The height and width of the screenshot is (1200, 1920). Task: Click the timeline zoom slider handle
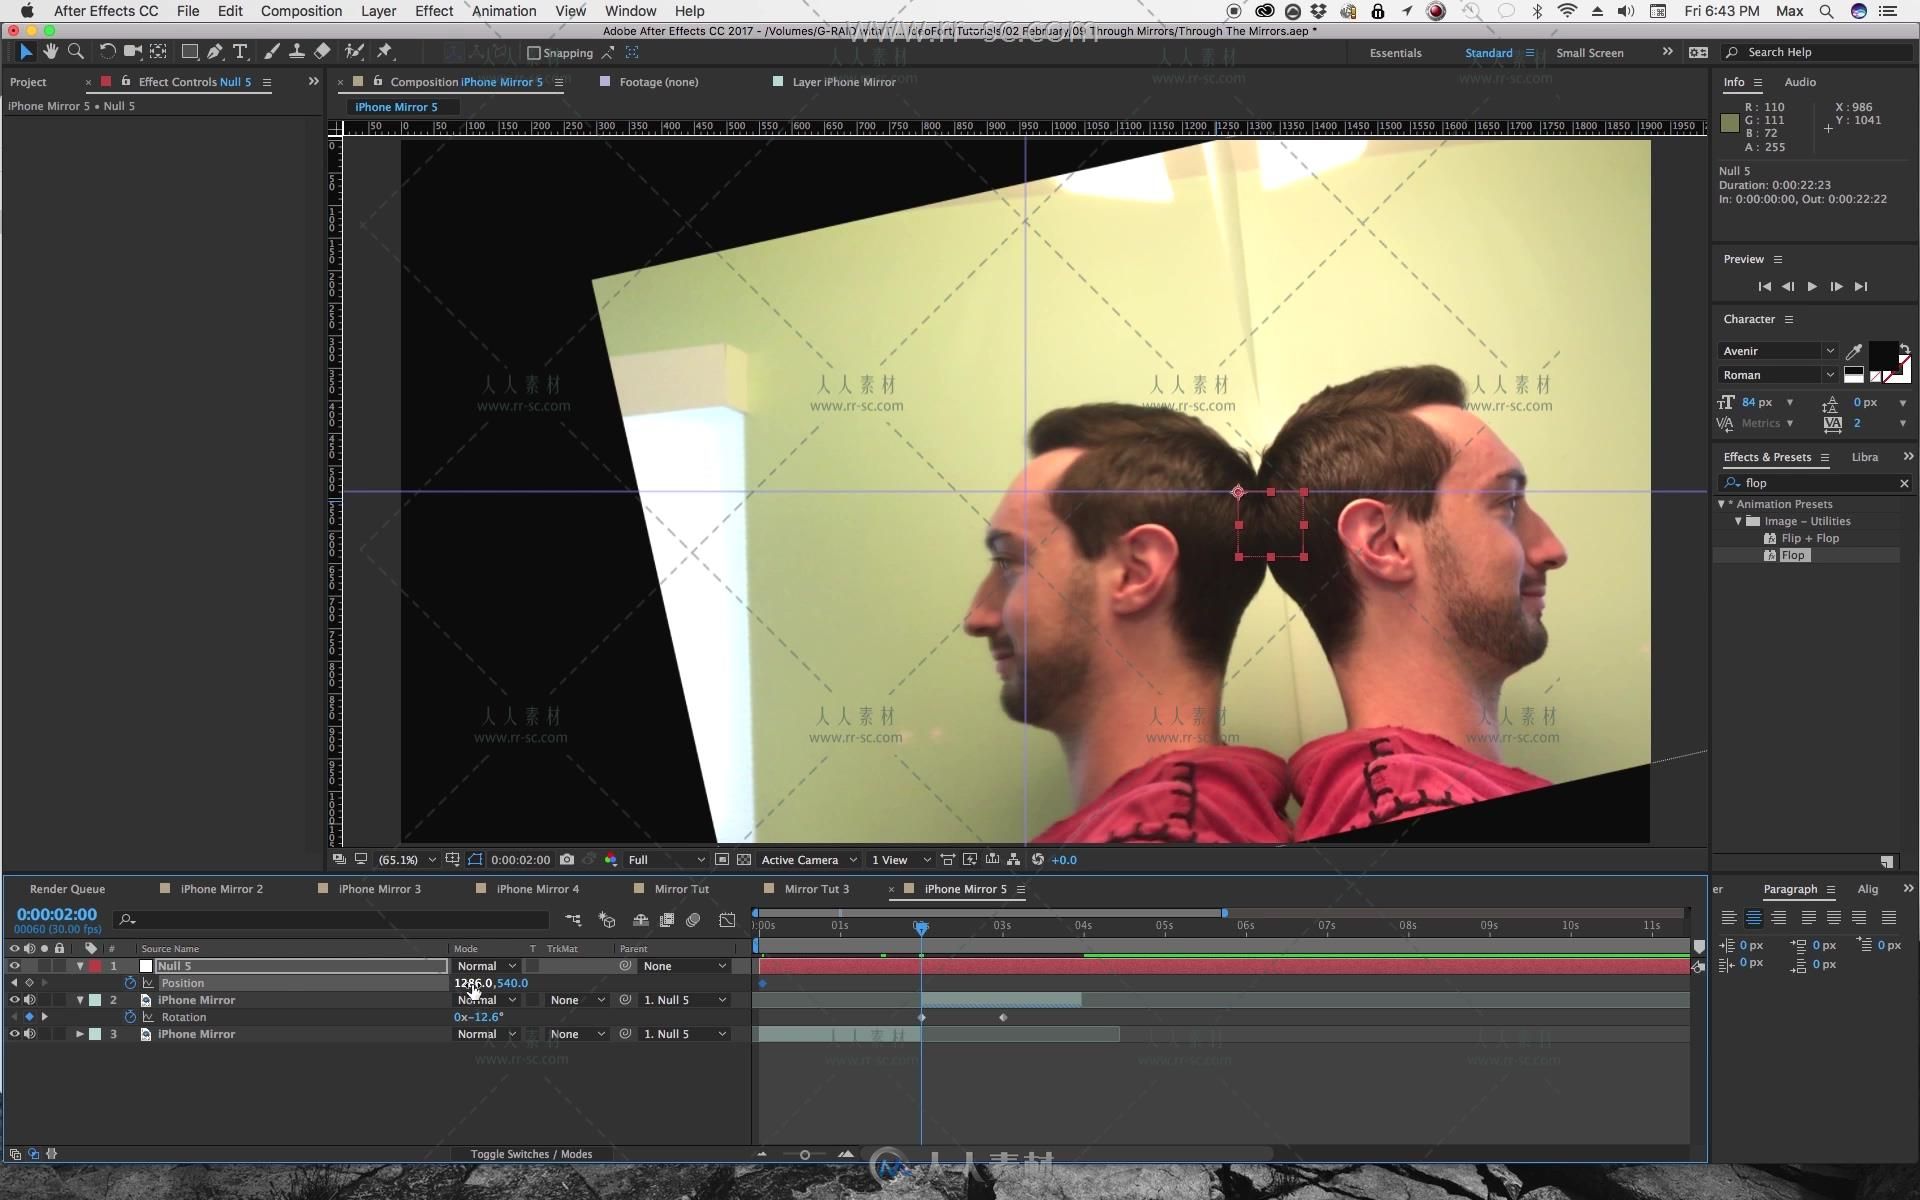coord(804,1154)
